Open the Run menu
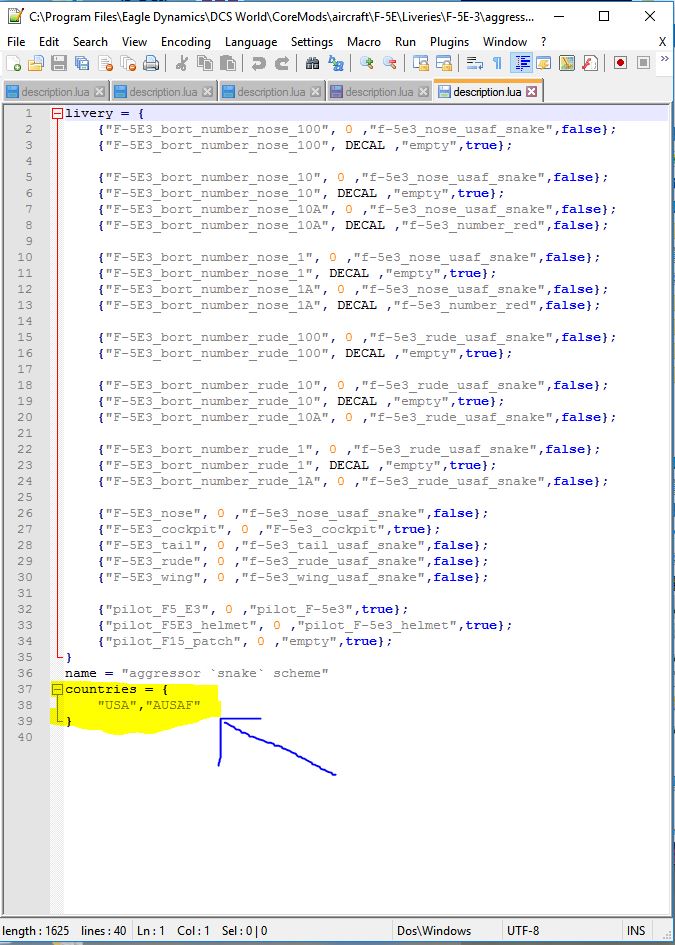 (x=405, y=42)
